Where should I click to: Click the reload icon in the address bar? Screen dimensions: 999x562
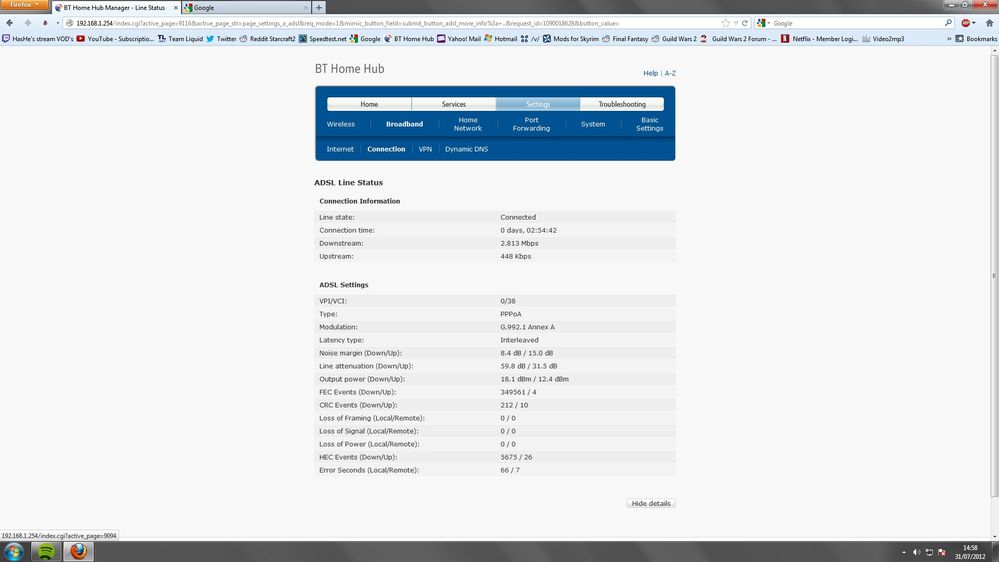[x=744, y=23]
